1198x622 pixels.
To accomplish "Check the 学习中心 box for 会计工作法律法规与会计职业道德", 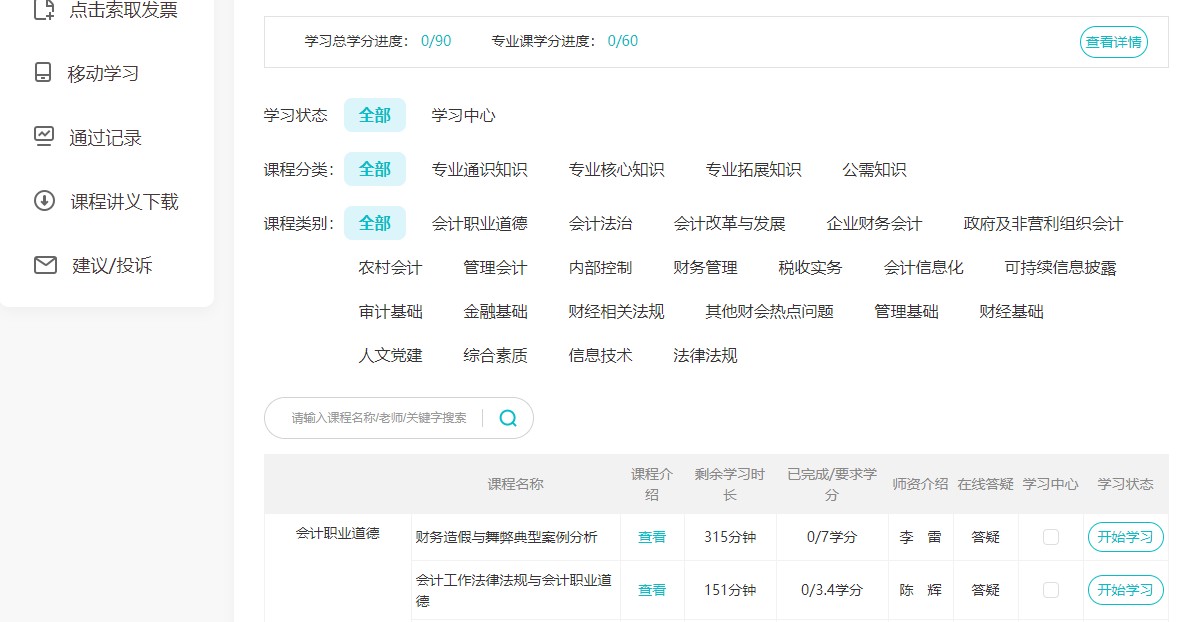I will 1050,590.
